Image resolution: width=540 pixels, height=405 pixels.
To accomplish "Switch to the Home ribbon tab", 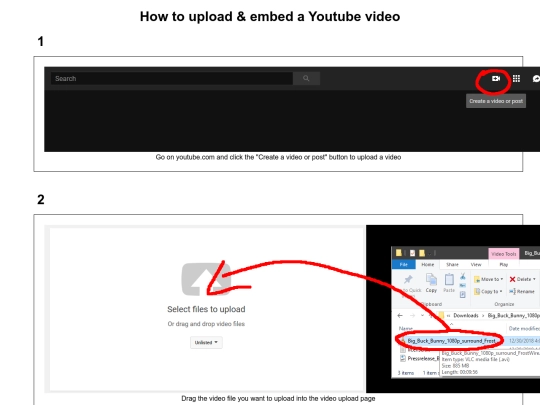I will [x=428, y=264].
